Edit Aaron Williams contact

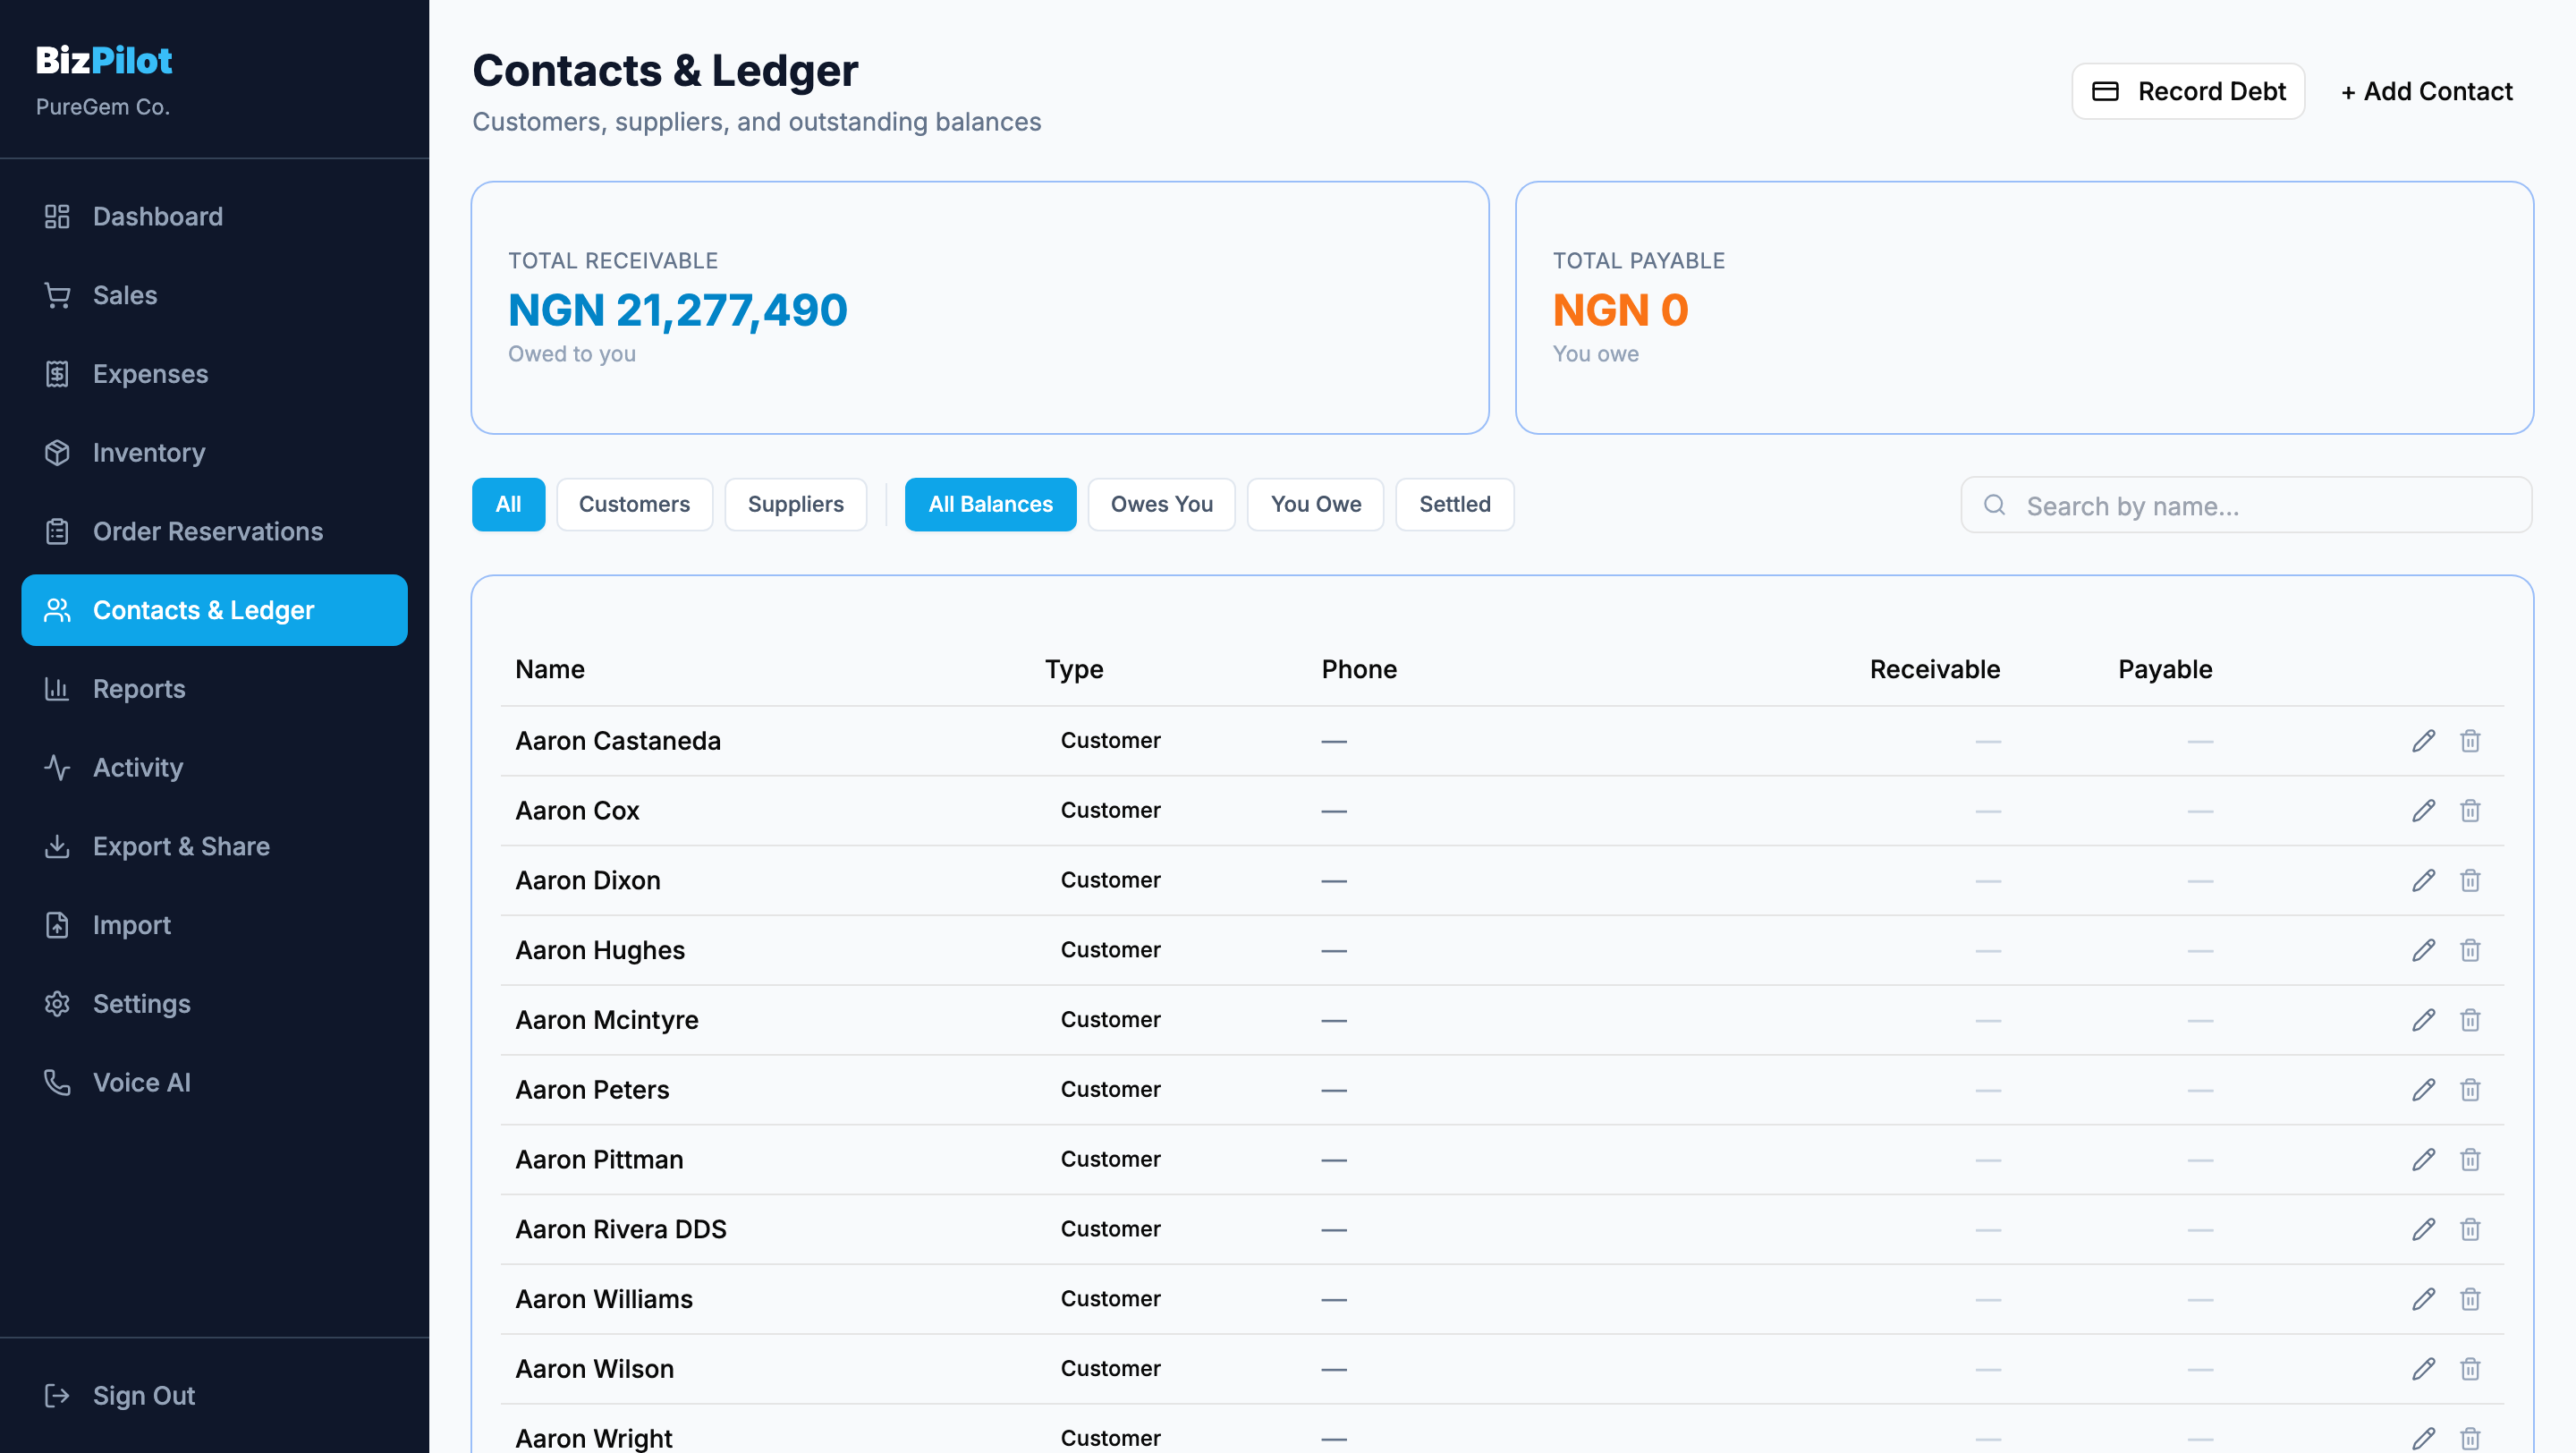tap(2423, 1299)
